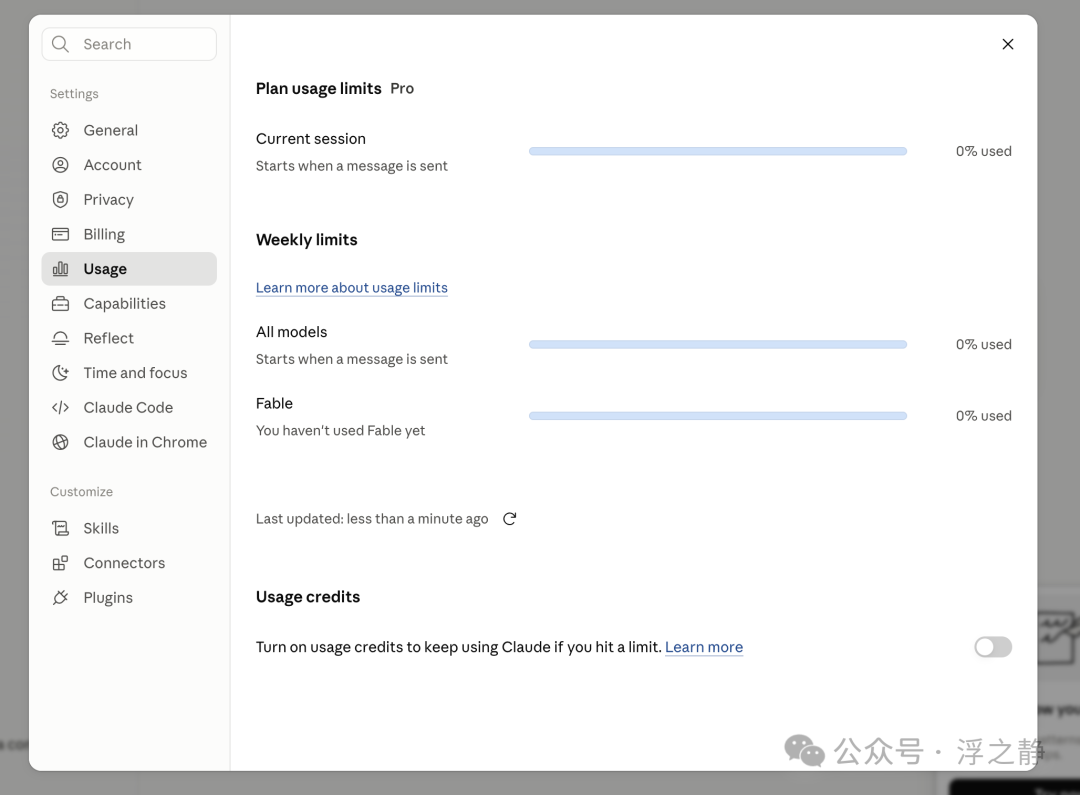Screen dimensions: 1080x795
Task: Click the Time and focus moon icon
Action: pos(61,373)
